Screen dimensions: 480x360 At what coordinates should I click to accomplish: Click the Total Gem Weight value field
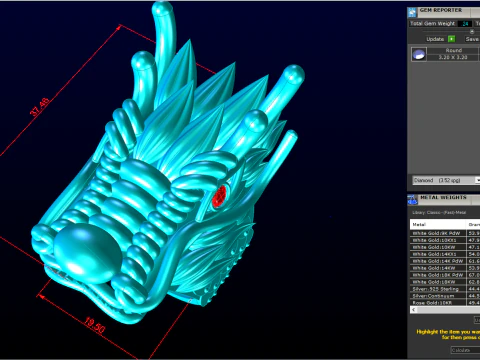465,24
